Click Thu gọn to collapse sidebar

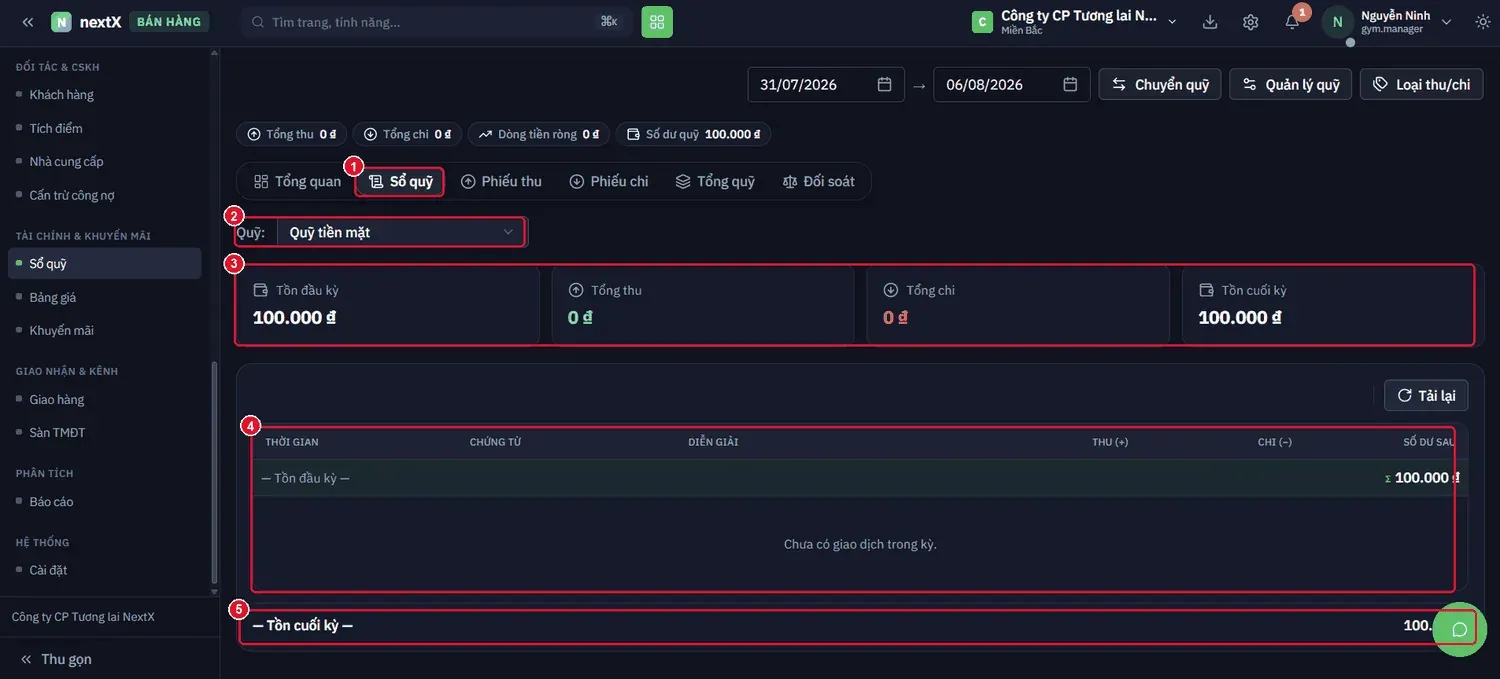[56, 659]
